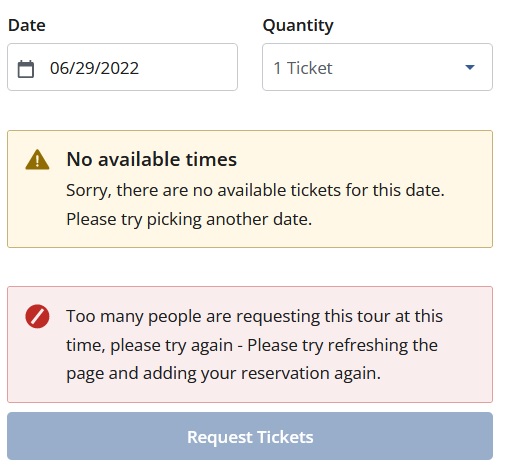Image resolution: width=510 pixels, height=471 pixels.
Task: Open the 1 Ticket combo box
Action: click(377, 67)
